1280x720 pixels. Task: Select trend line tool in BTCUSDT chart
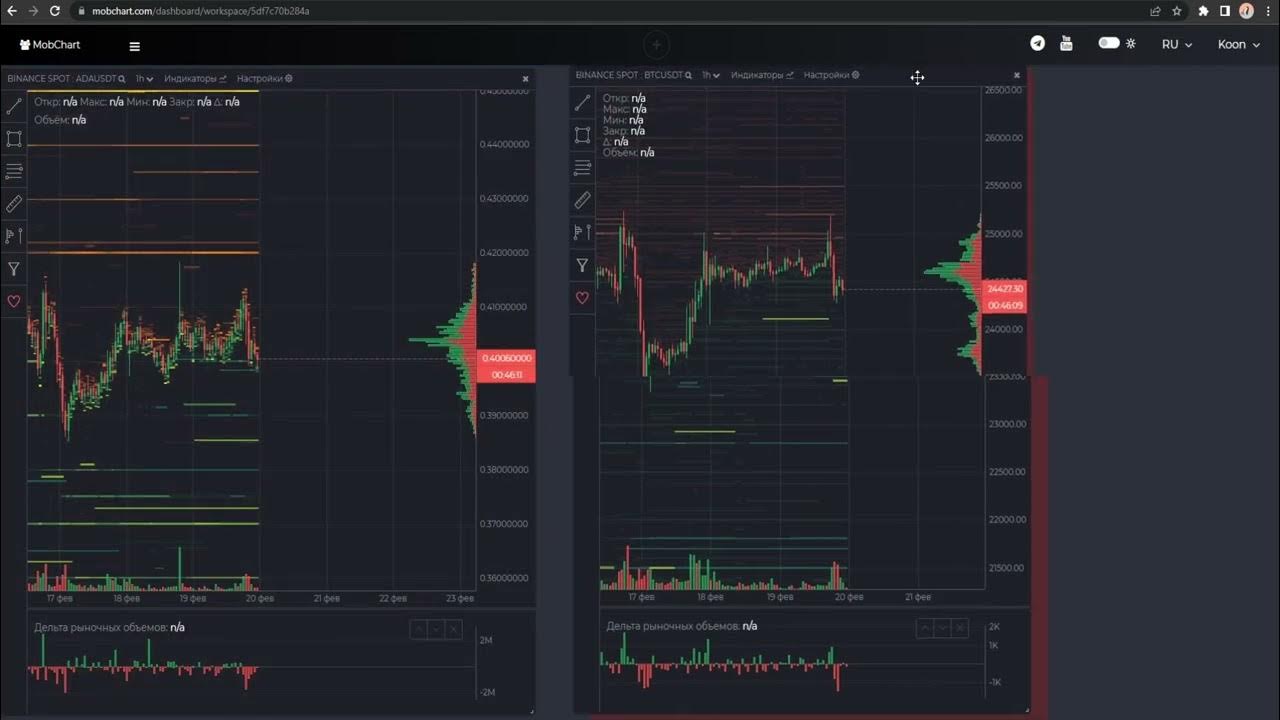pyautogui.click(x=582, y=103)
